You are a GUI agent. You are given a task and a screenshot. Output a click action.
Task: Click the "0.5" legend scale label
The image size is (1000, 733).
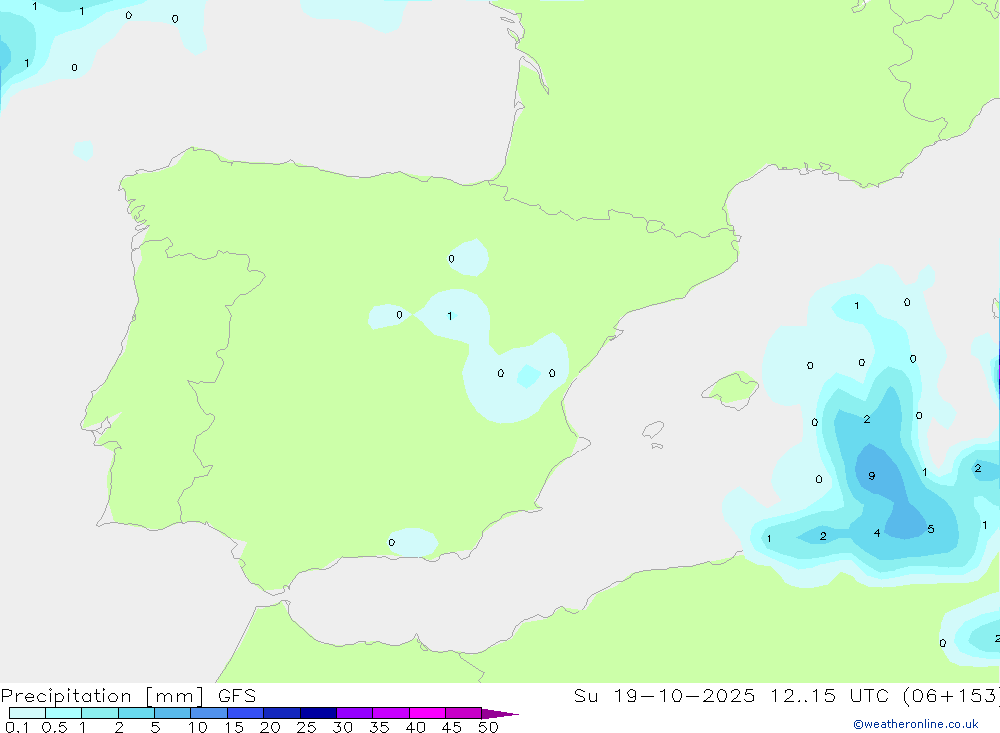tap(54, 727)
